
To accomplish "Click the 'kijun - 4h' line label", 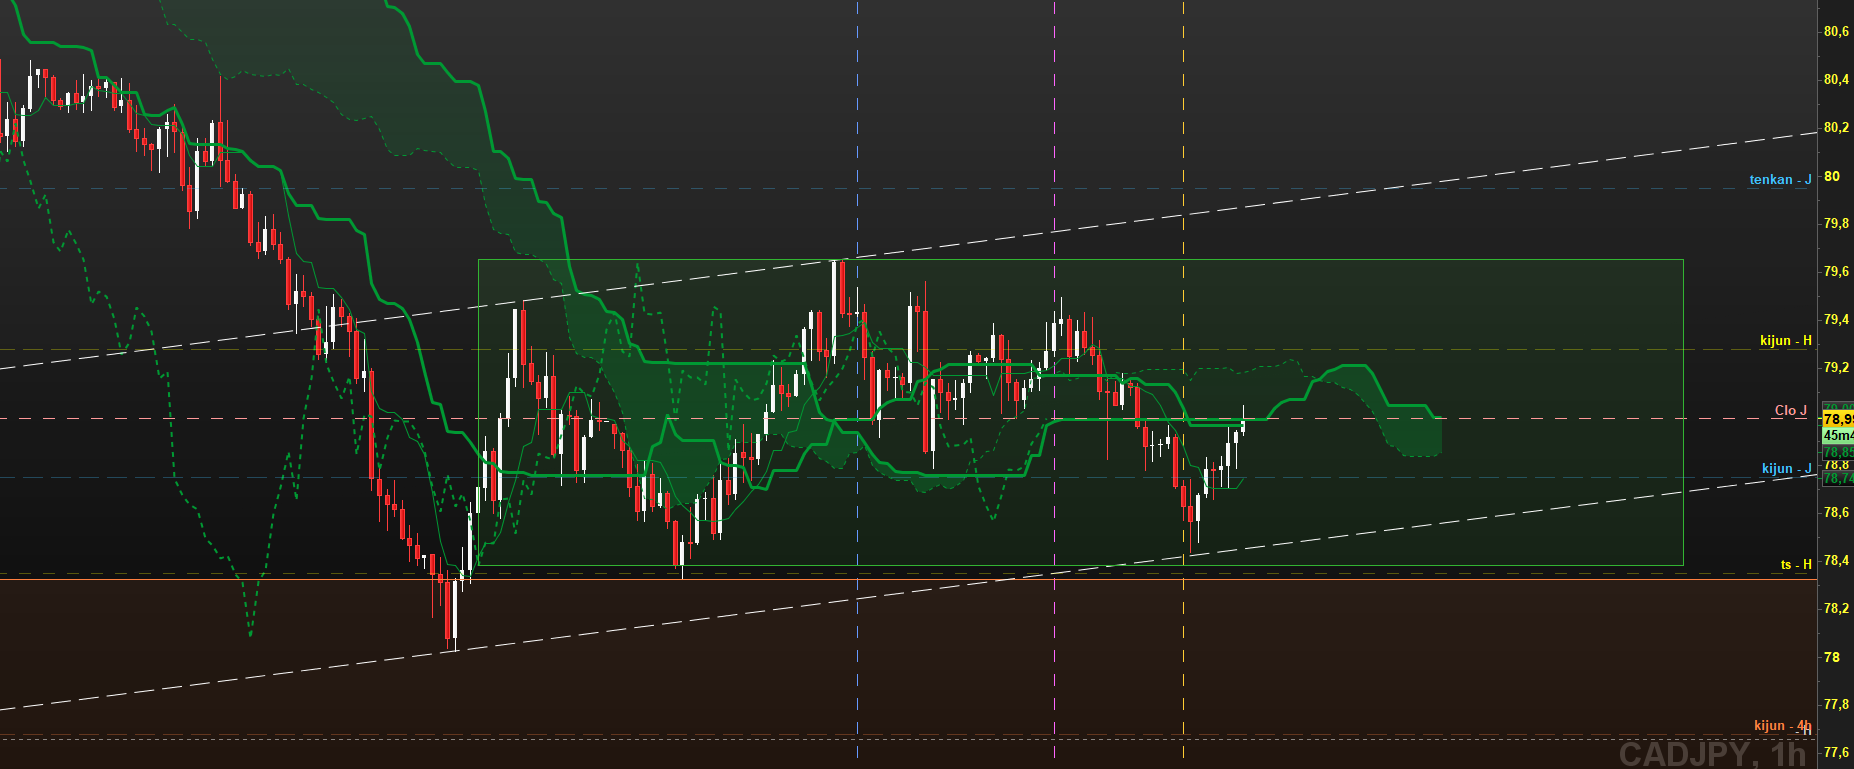I will click(1783, 726).
